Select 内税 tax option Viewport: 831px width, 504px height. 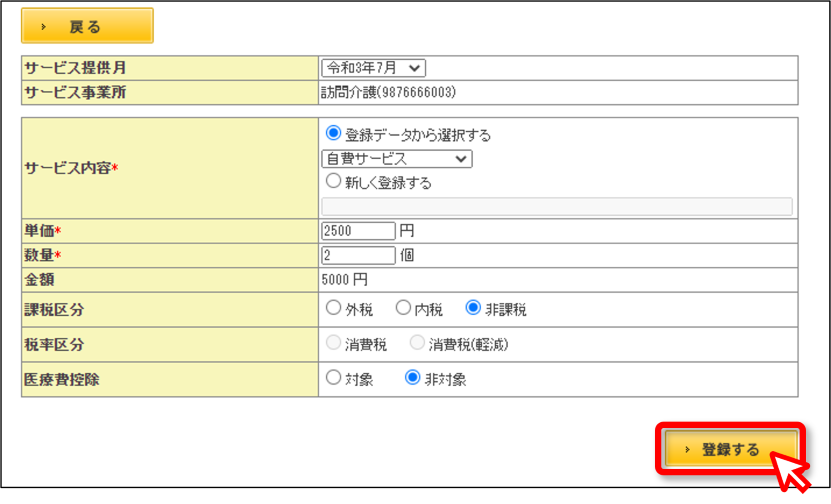[x=403, y=307]
